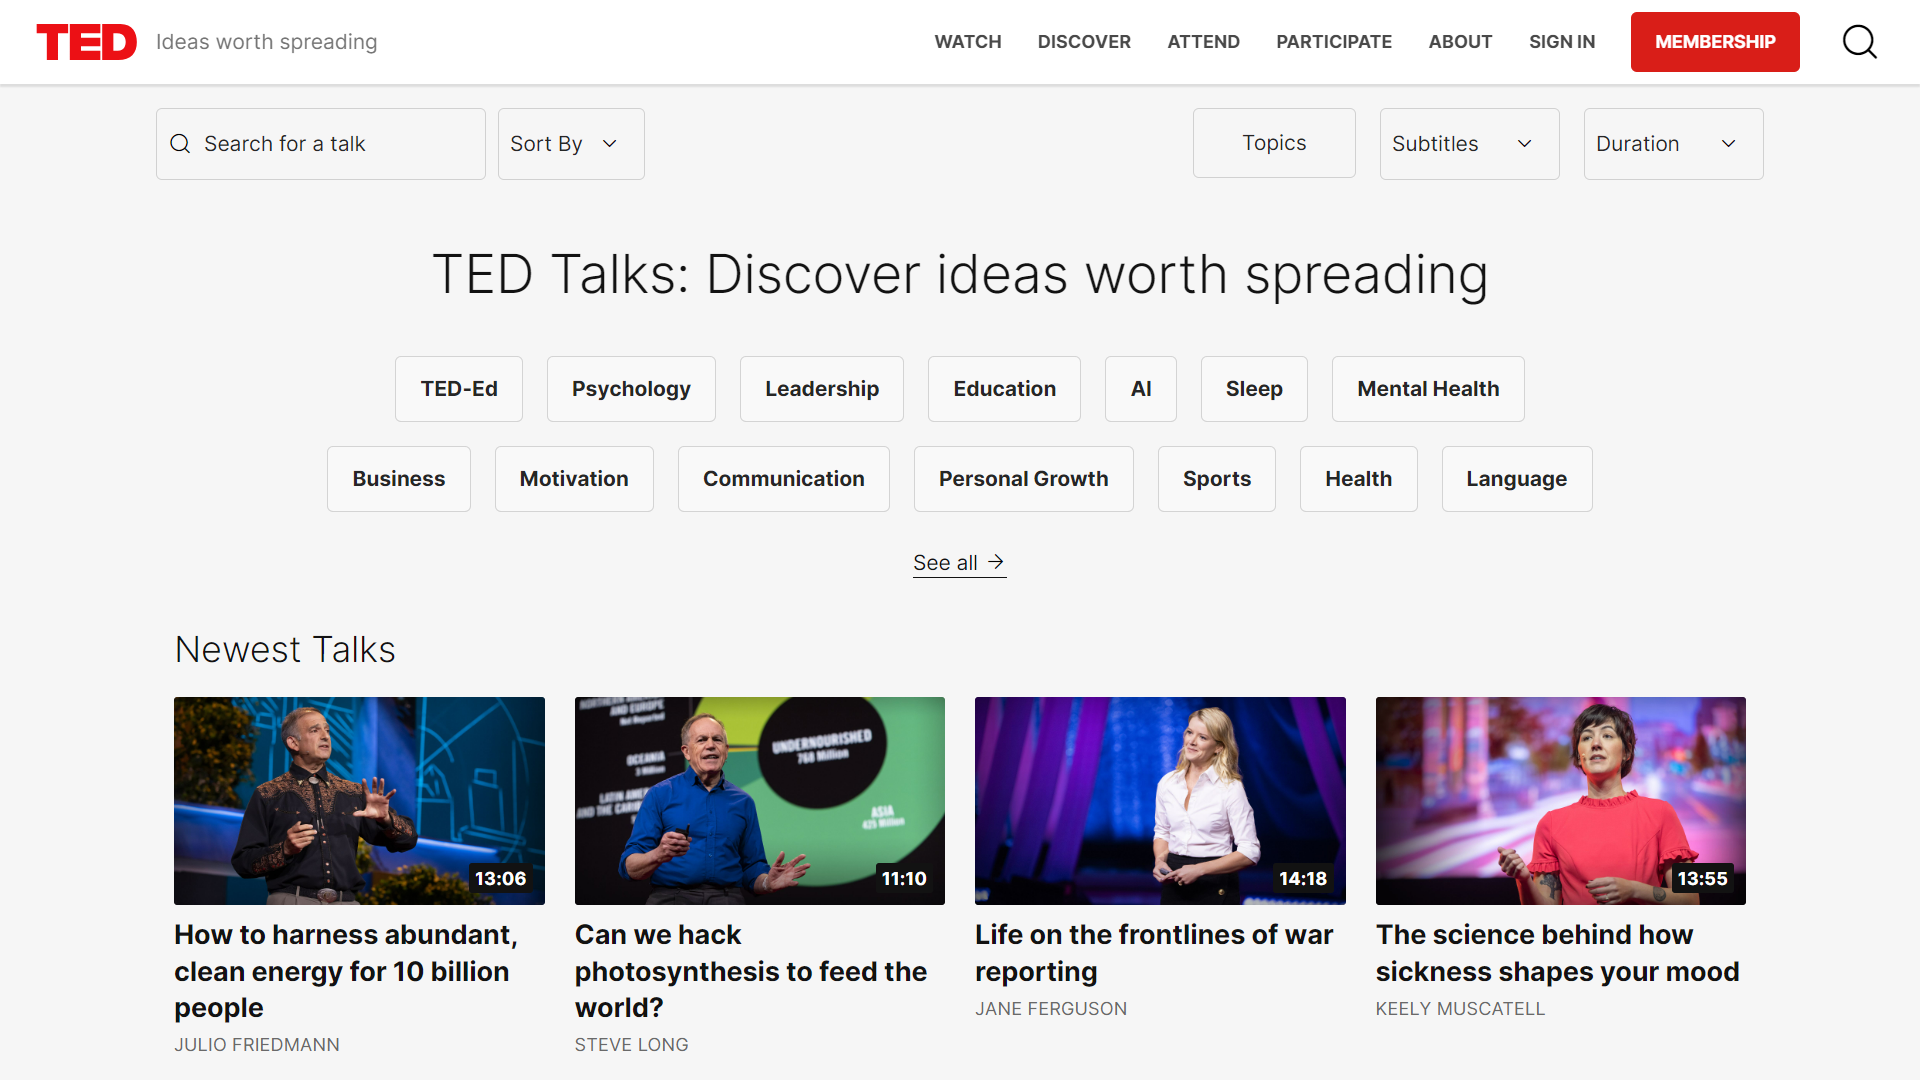The image size is (1920, 1080).
Task: Focus the Search for a talk field
Action: tap(321, 144)
